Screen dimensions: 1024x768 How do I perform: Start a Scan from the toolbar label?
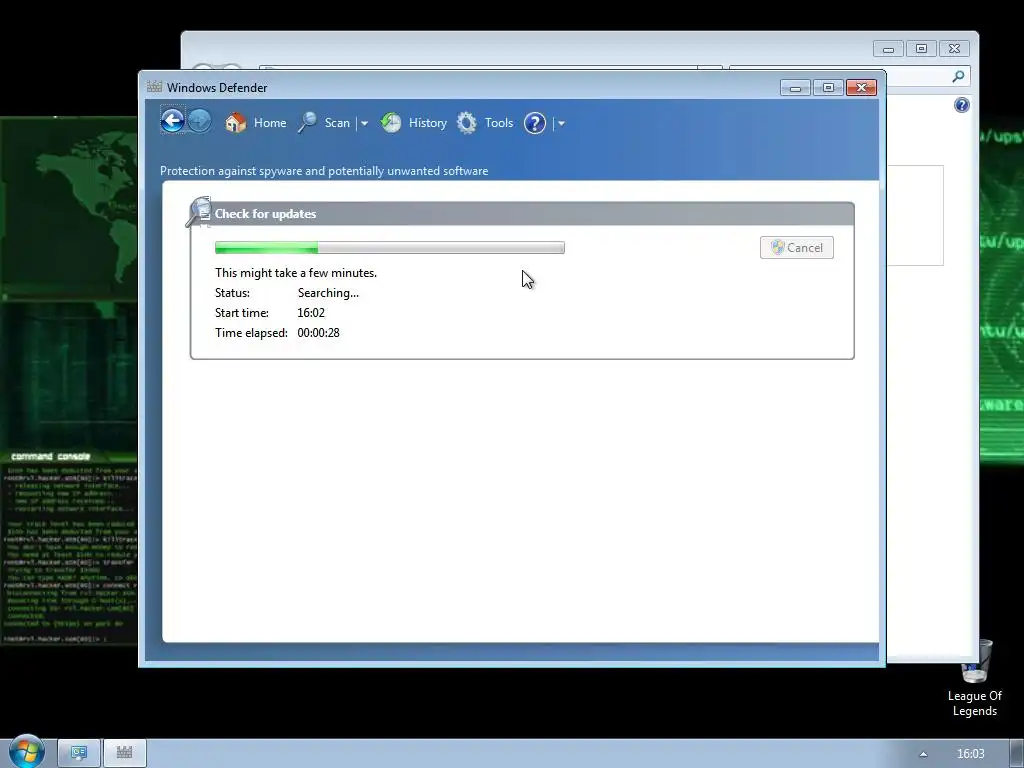(x=337, y=123)
